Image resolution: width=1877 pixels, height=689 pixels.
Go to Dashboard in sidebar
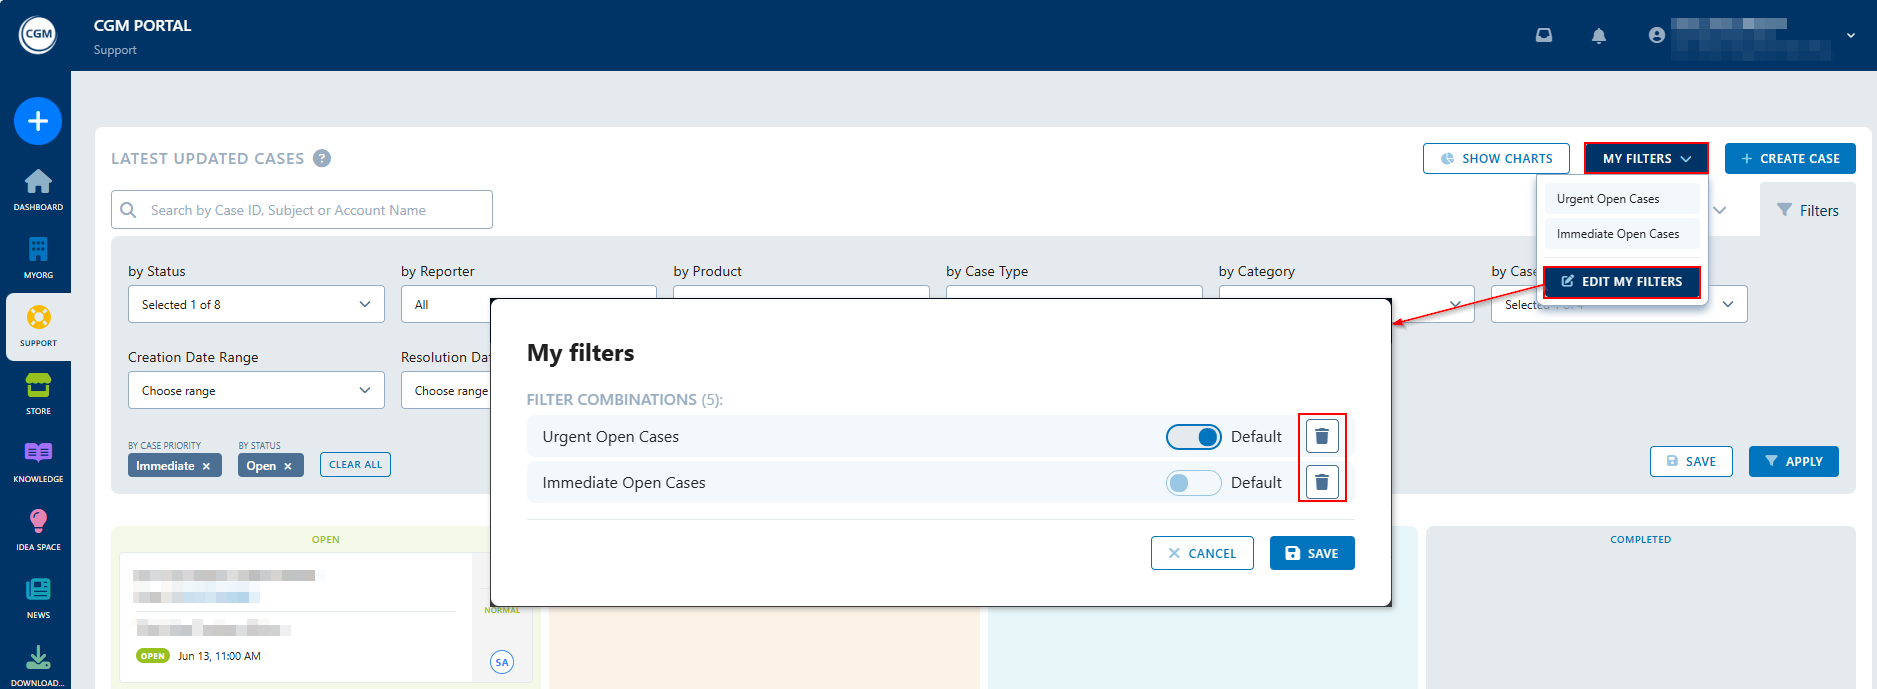(38, 189)
